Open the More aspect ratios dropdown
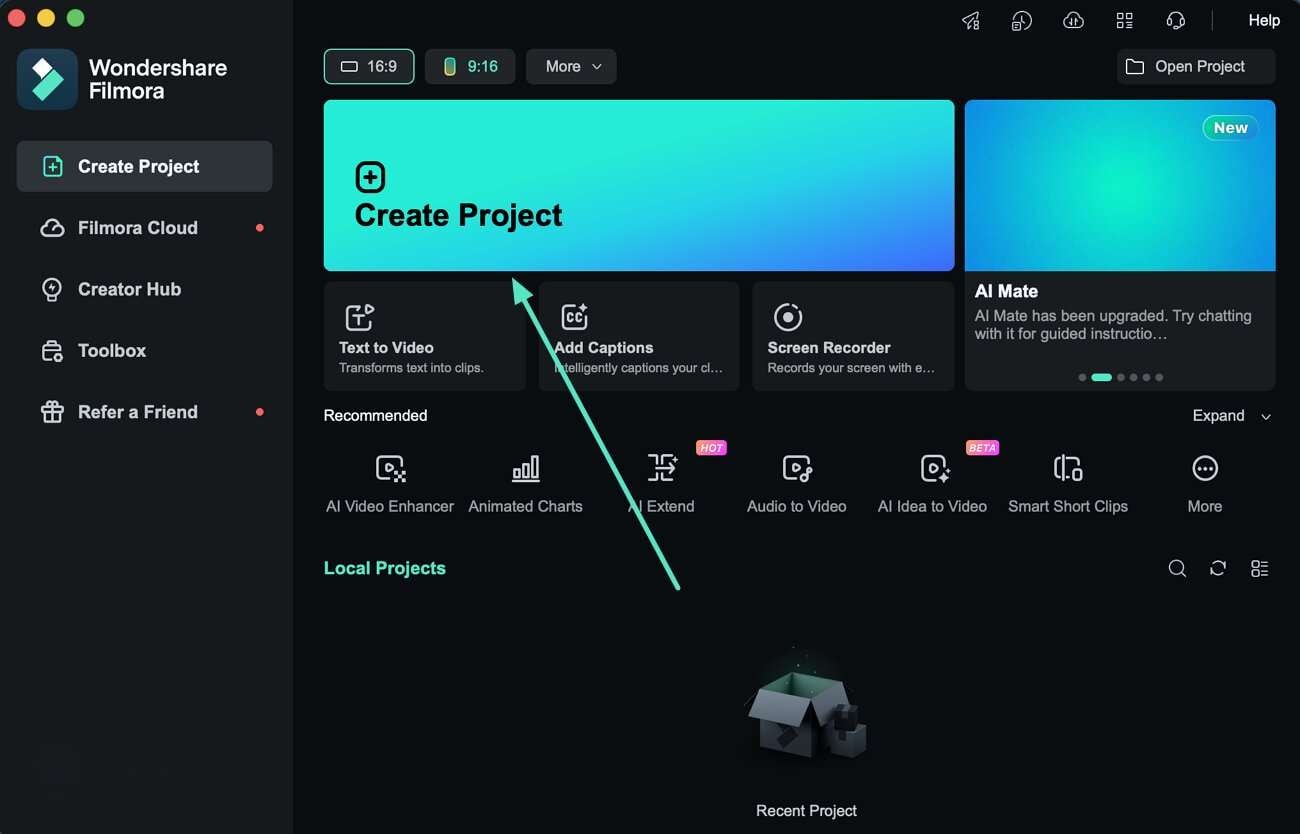This screenshot has height=834, width=1300. [x=571, y=66]
